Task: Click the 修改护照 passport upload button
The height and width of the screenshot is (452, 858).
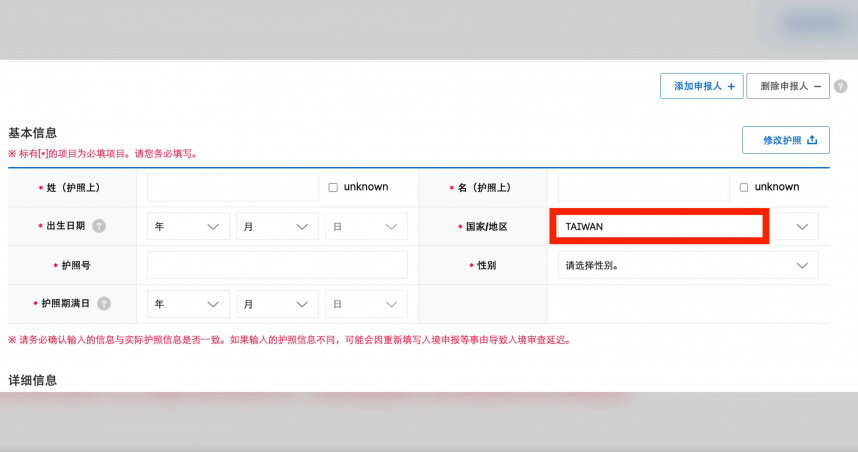Action: [786, 140]
